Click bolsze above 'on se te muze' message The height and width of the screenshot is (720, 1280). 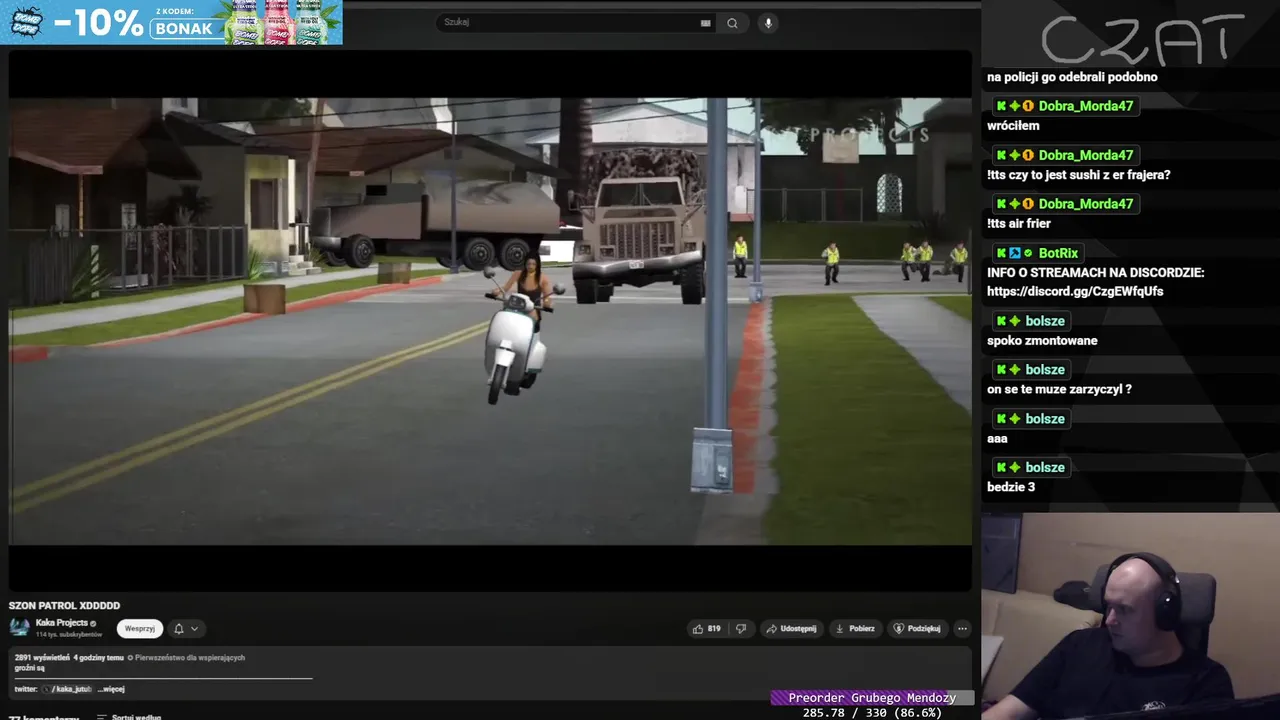pyautogui.click(x=1045, y=370)
